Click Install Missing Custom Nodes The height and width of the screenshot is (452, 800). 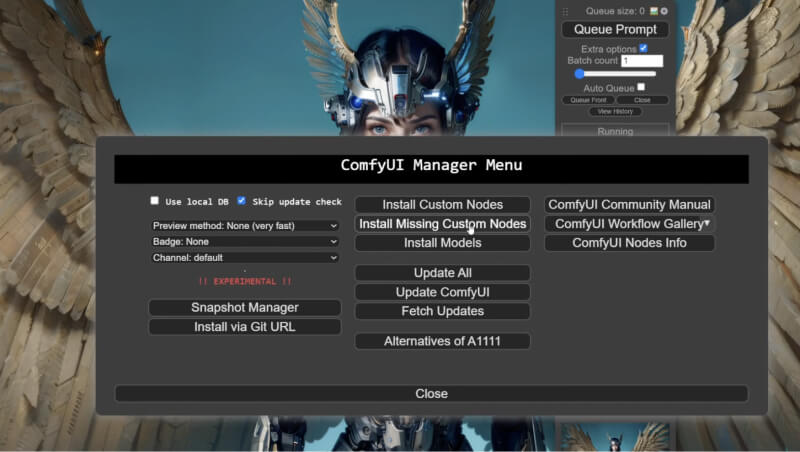[442, 224]
